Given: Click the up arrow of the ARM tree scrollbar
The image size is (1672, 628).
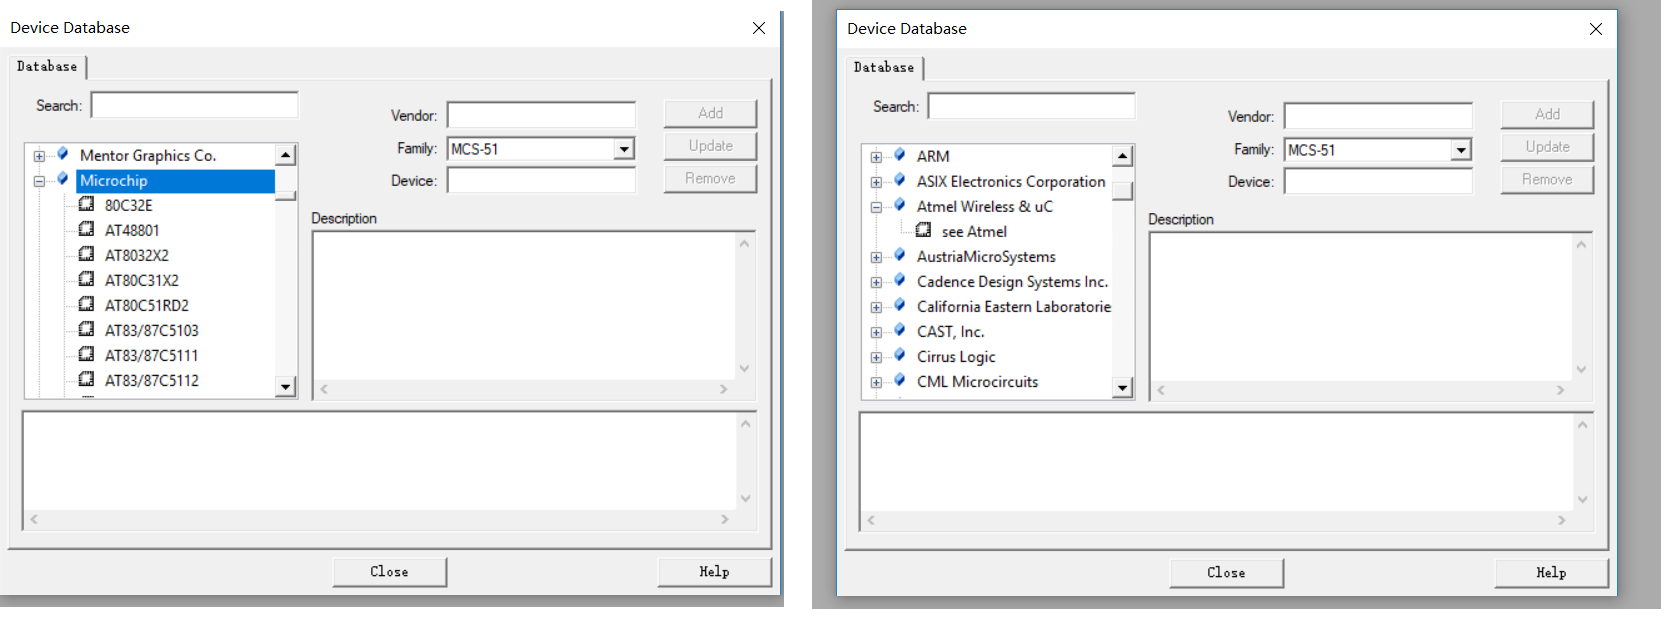Looking at the screenshot, I should [x=1123, y=156].
